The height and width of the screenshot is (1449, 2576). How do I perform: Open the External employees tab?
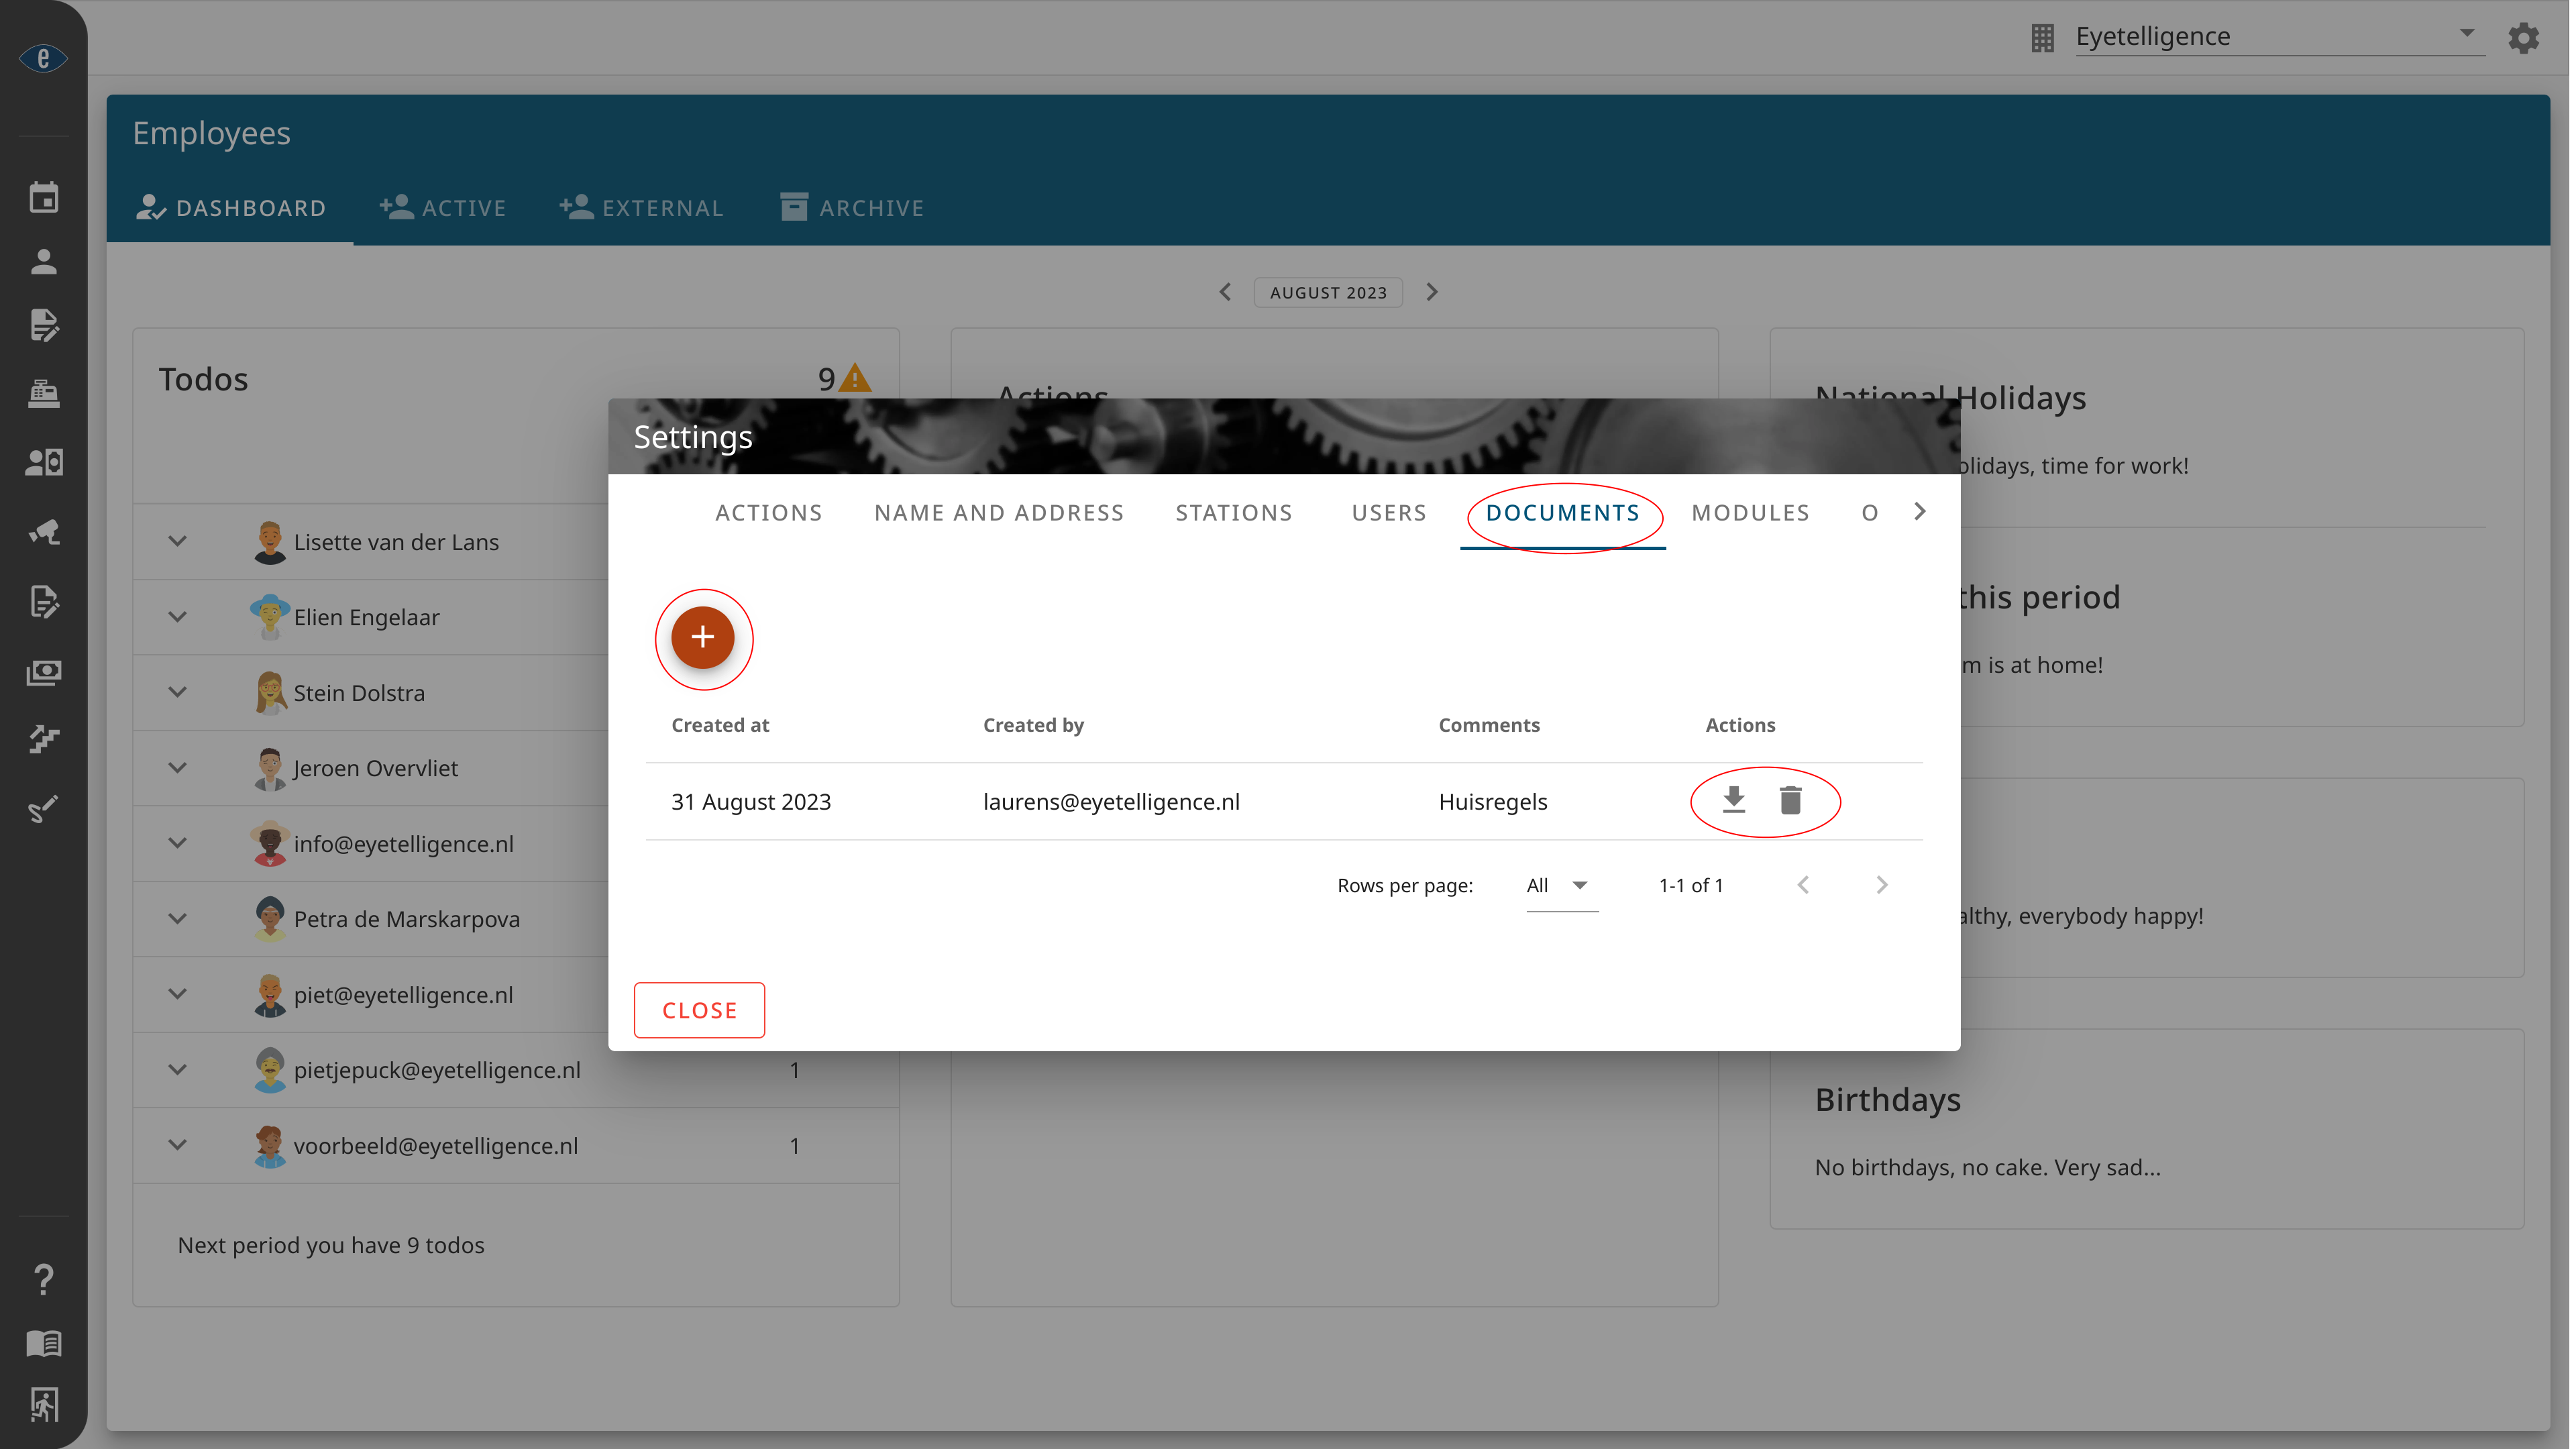(642, 208)
